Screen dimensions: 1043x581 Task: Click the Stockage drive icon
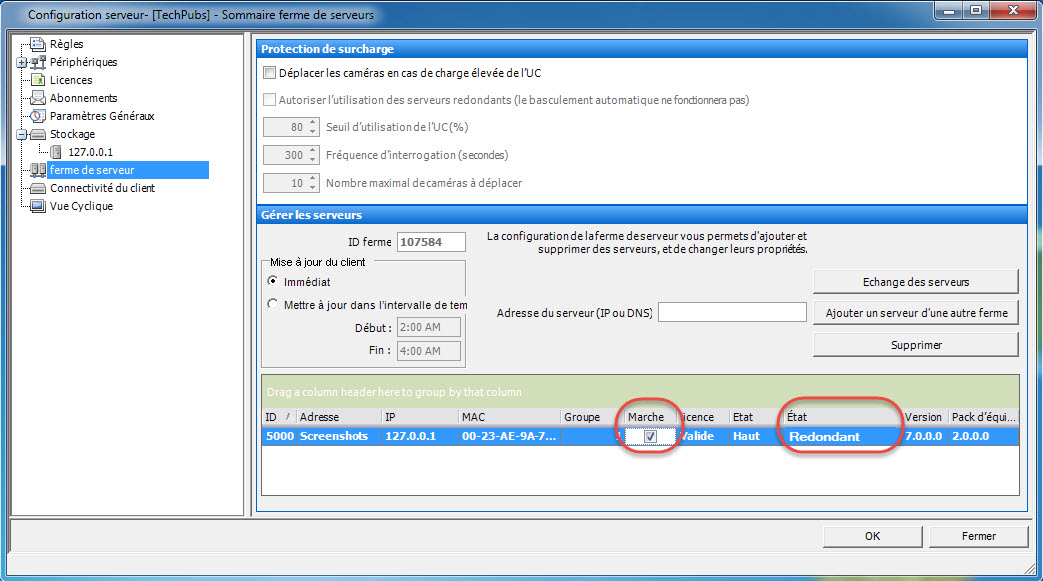pos(38,134)
